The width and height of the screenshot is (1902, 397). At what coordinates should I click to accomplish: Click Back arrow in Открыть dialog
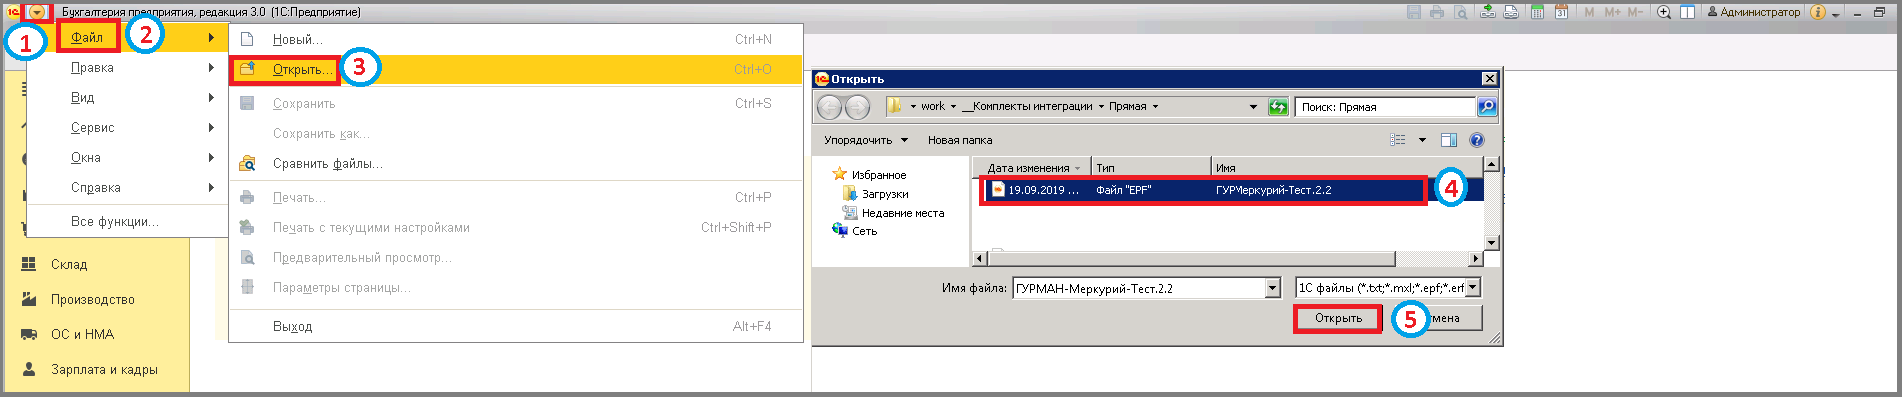(830, 107)
